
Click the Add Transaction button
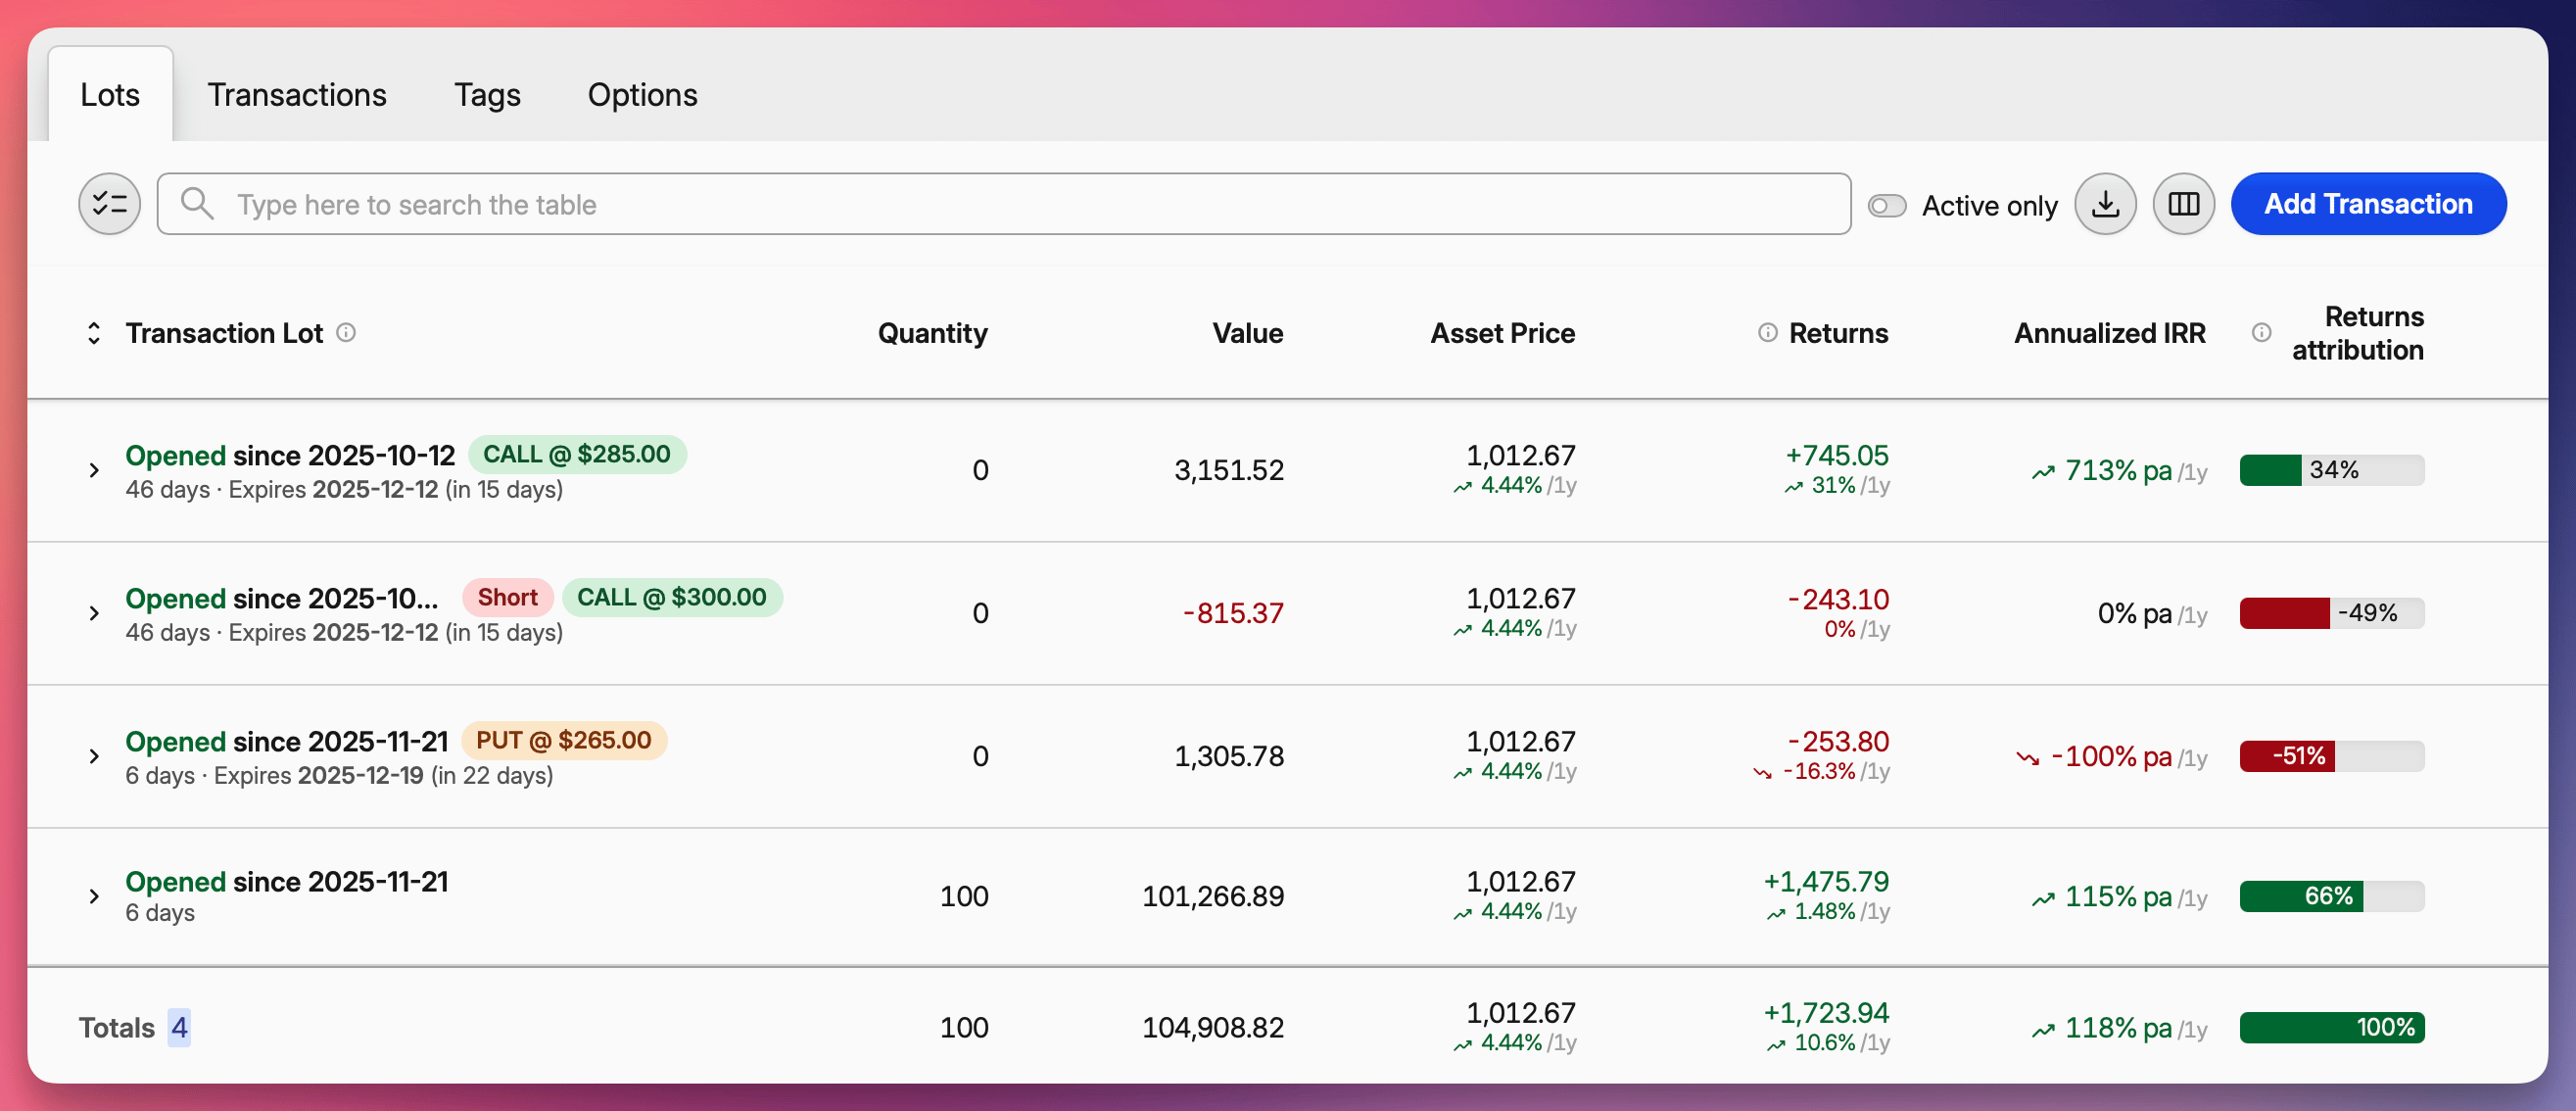tap(2368, 203)
